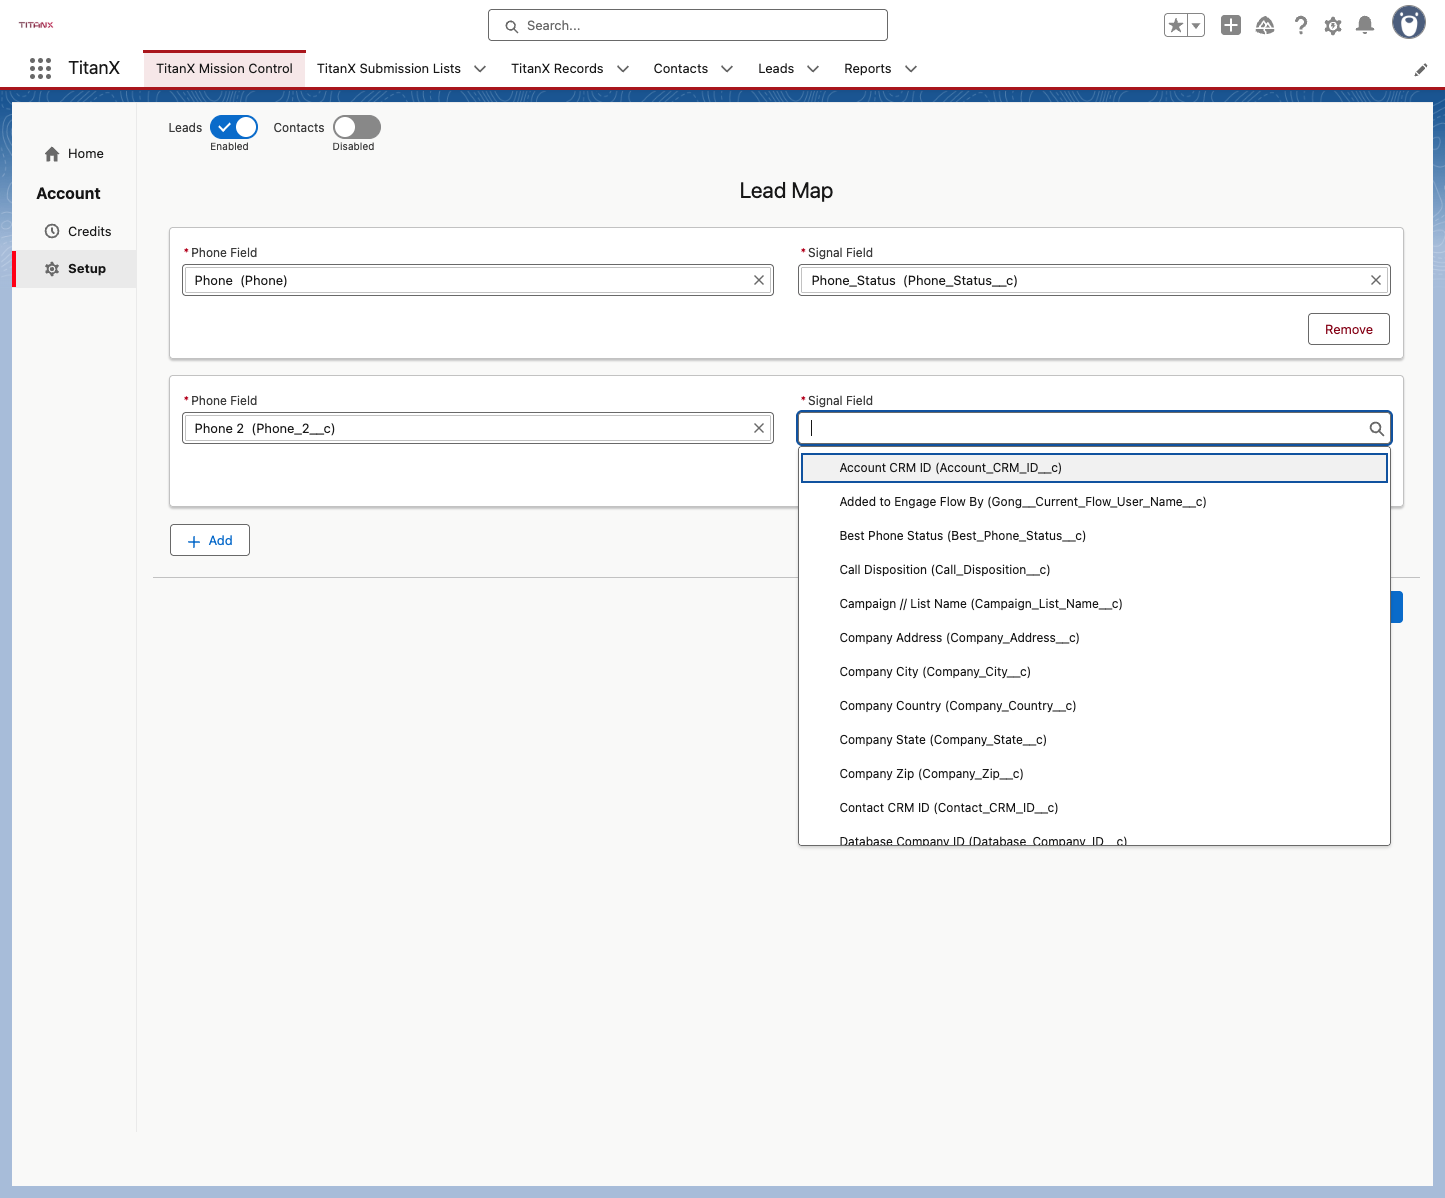Click the Favorites star icon

click(x=1175, y=25)
